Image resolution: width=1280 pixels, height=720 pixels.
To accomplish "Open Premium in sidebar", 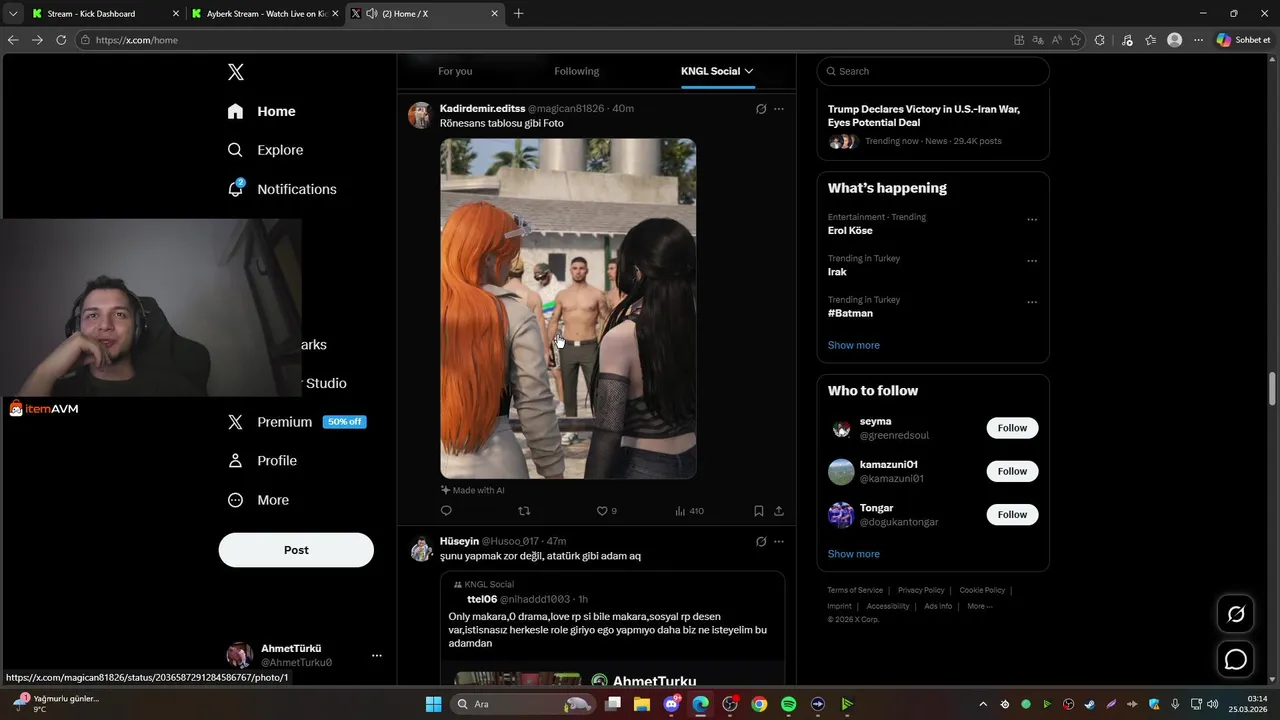I will pos(297,422).
